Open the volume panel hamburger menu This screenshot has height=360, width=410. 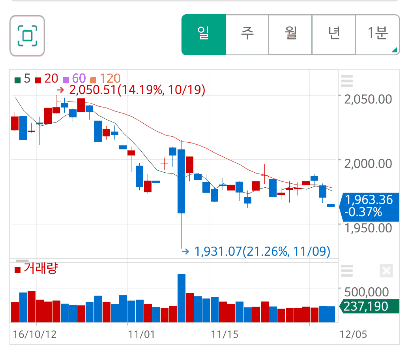(x=347, y=271)
